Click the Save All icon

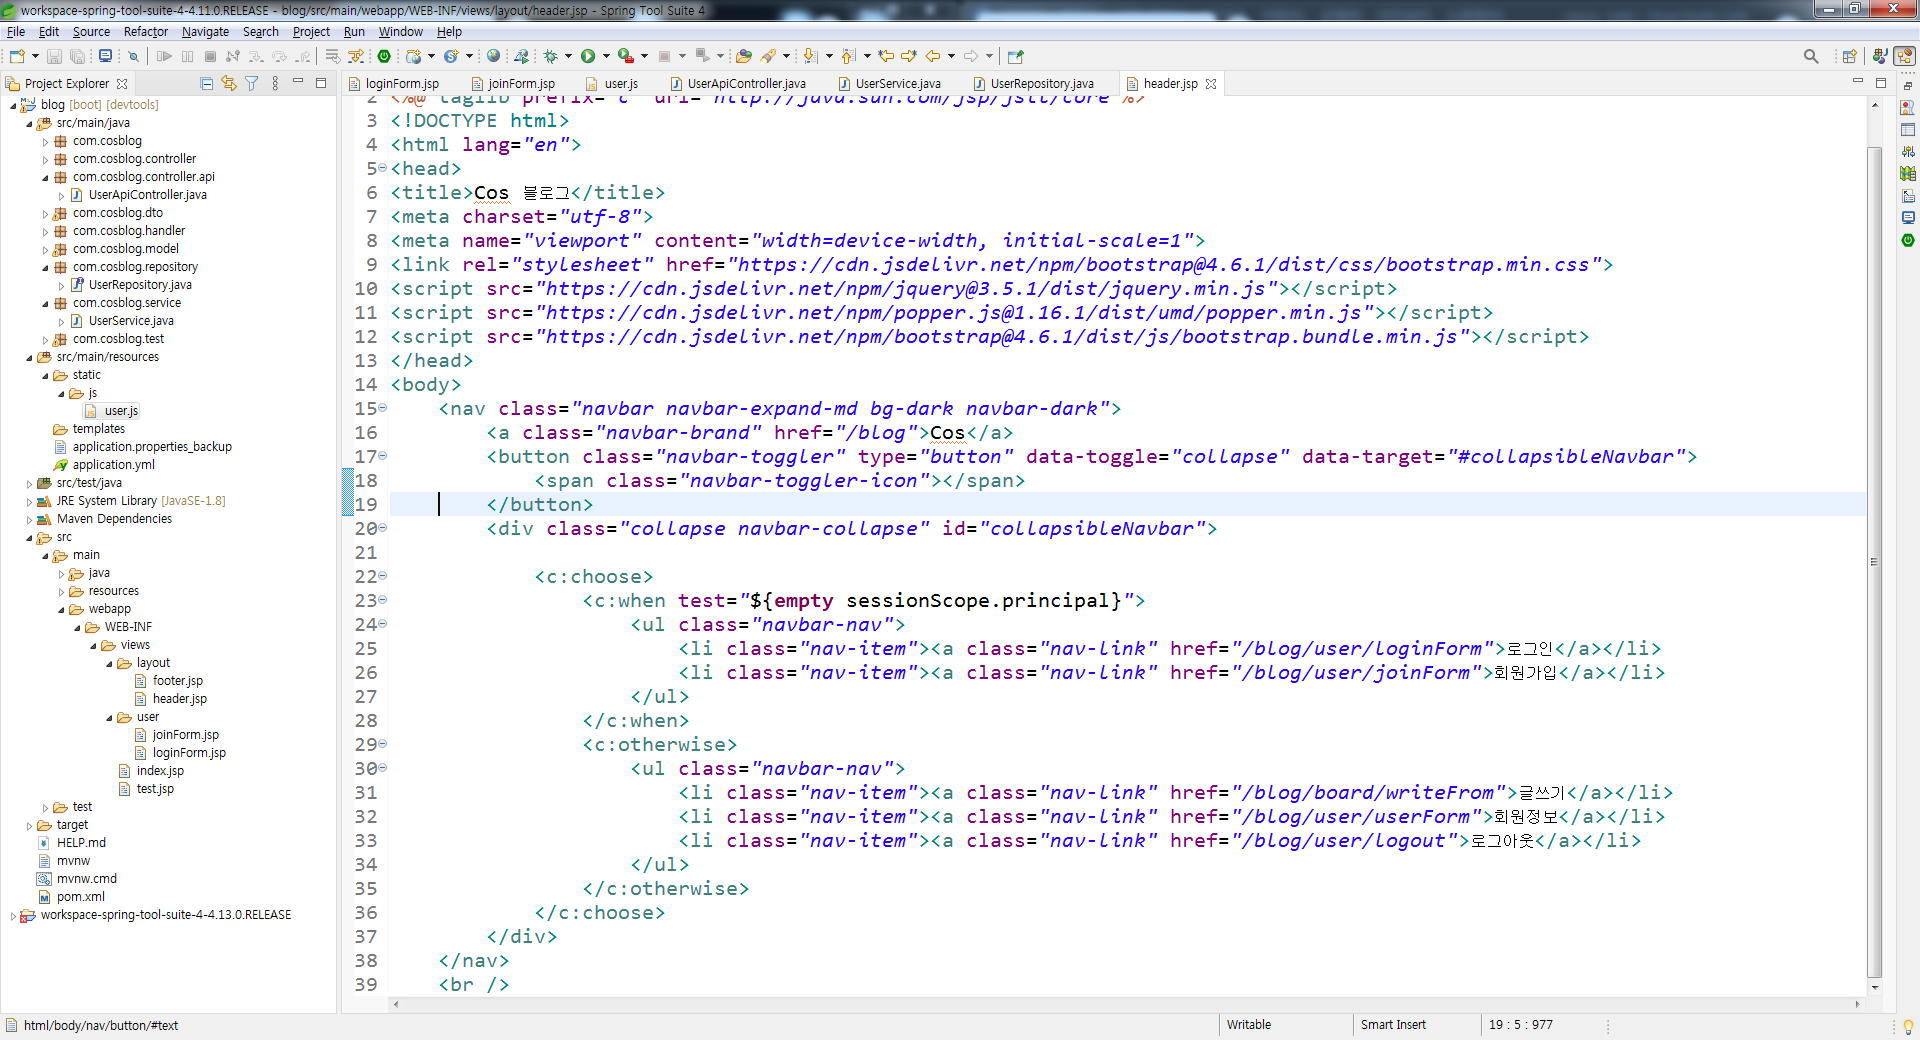(x=77, y=56)
